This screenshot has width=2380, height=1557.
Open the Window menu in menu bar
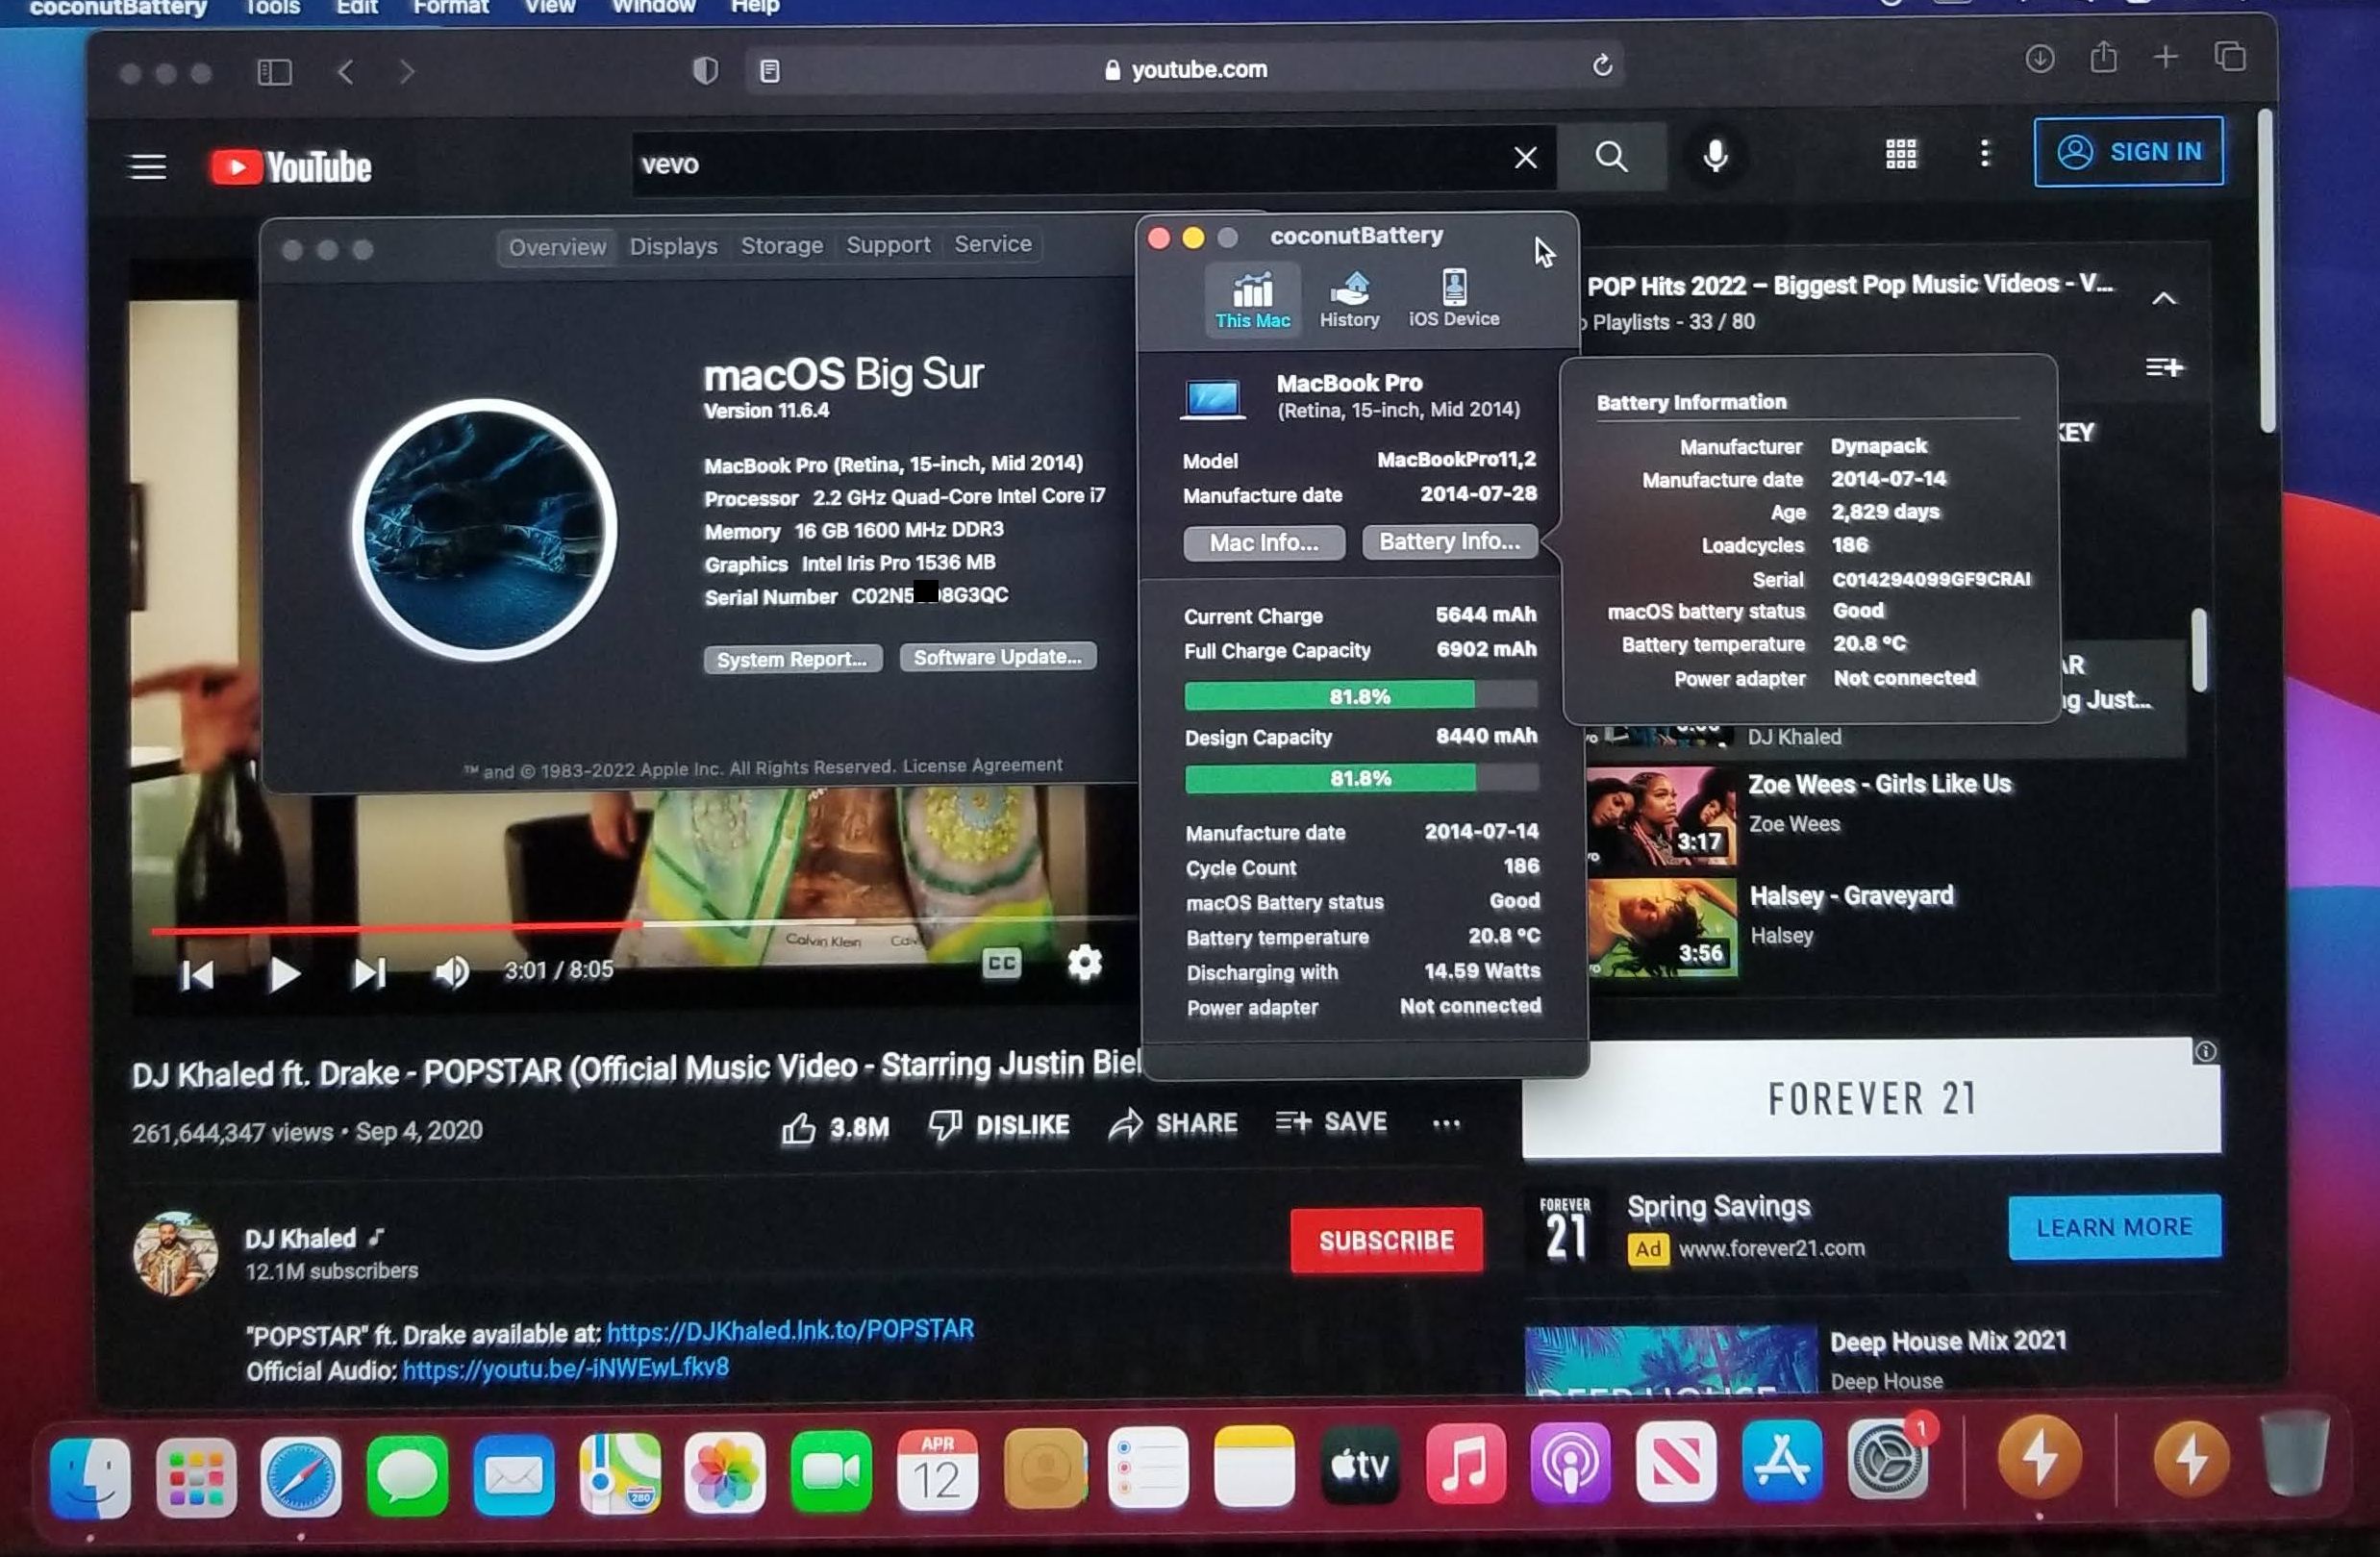tap(653, 8)
